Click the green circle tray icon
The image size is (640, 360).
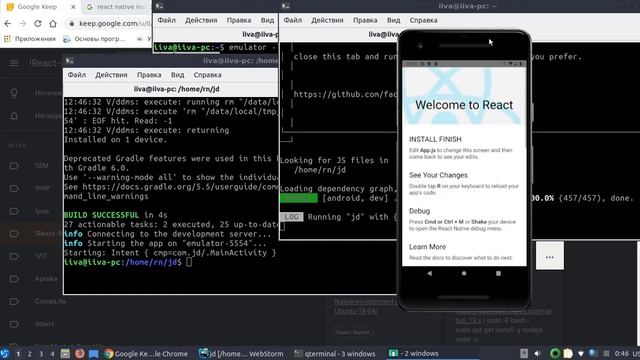(x=555, y=353)
